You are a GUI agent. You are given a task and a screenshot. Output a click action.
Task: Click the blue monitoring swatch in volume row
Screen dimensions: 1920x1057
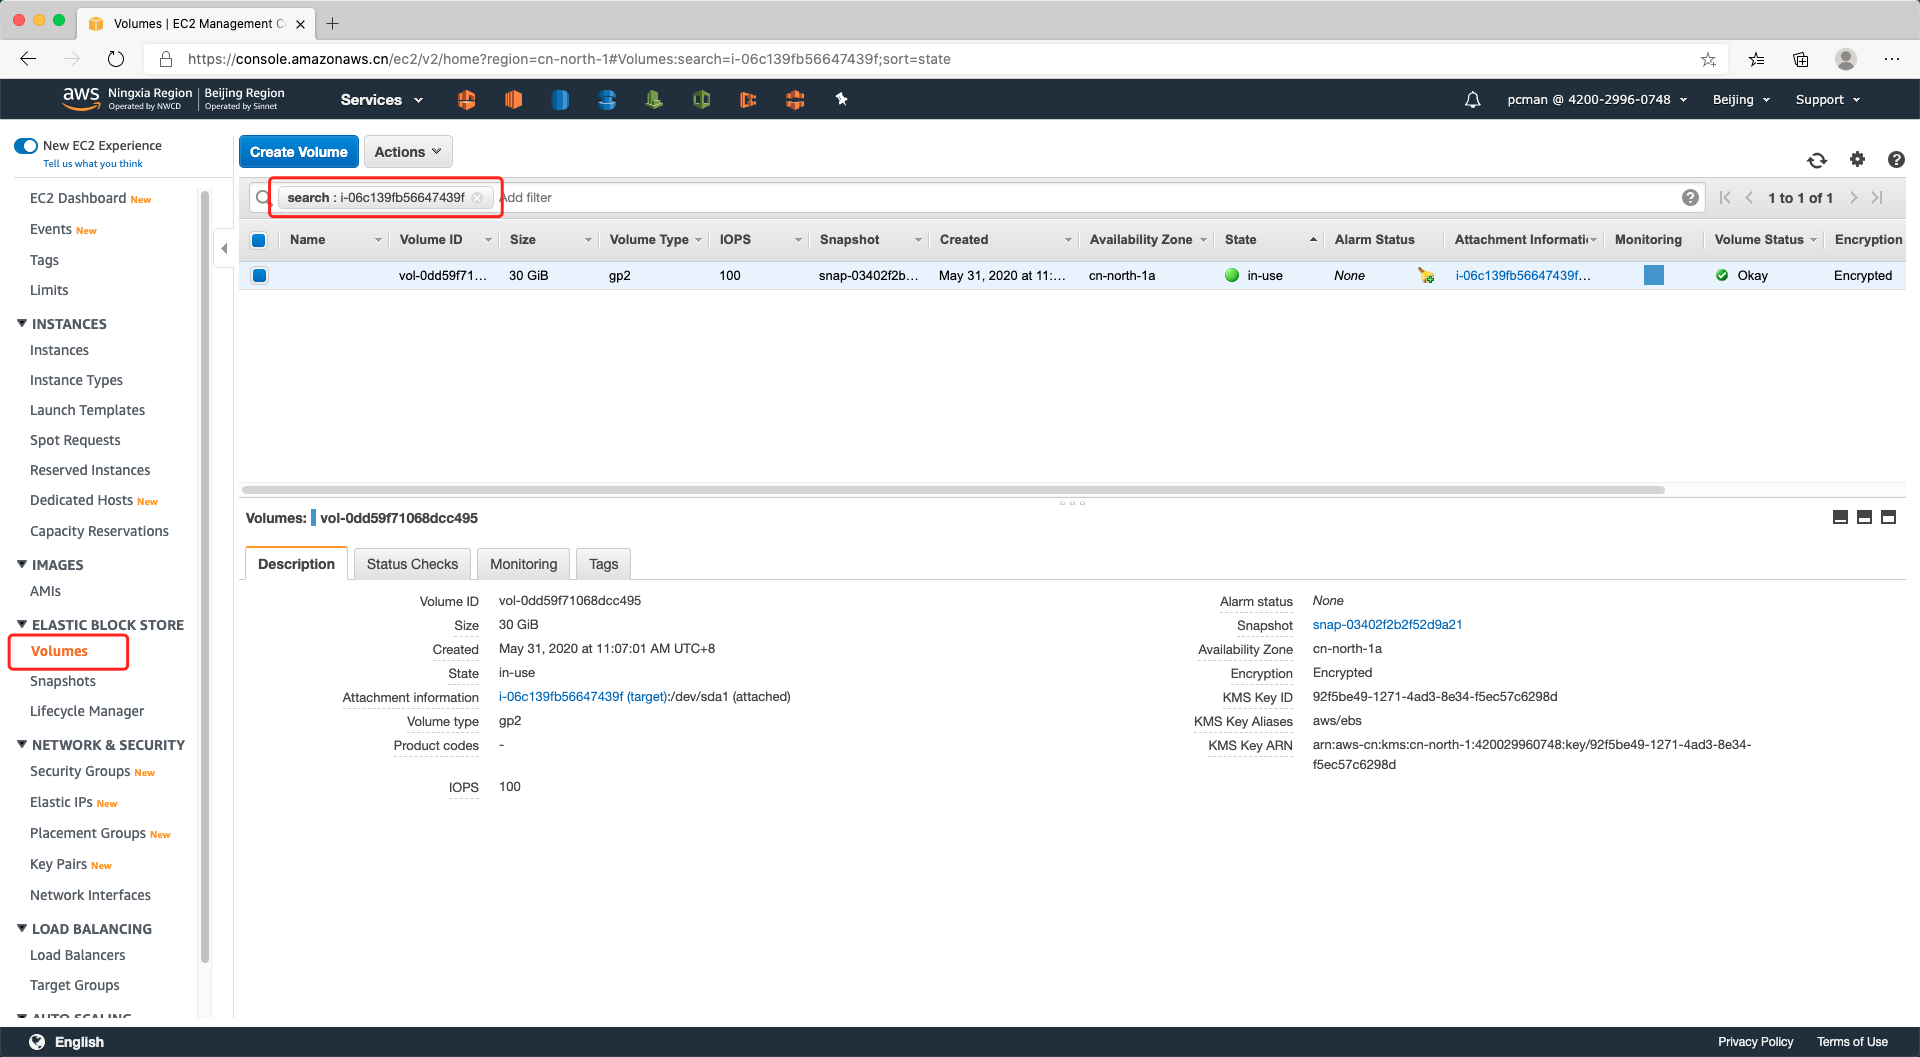coord(1653,275)
